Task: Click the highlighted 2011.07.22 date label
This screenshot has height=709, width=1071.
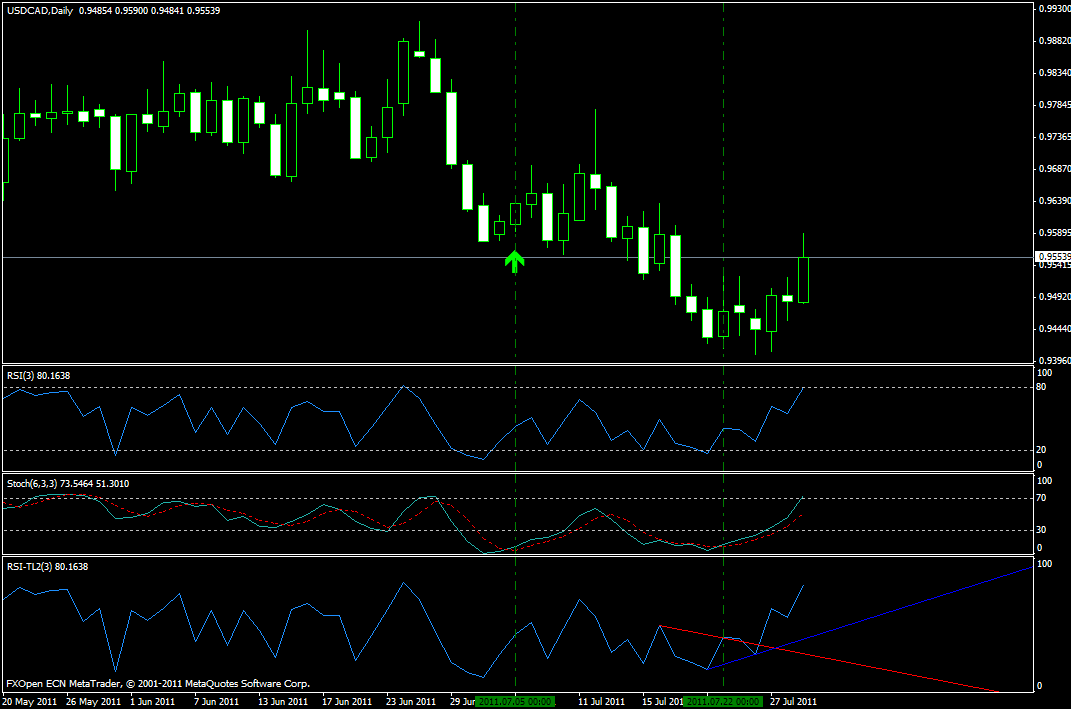Action: [x=723, y=701]
